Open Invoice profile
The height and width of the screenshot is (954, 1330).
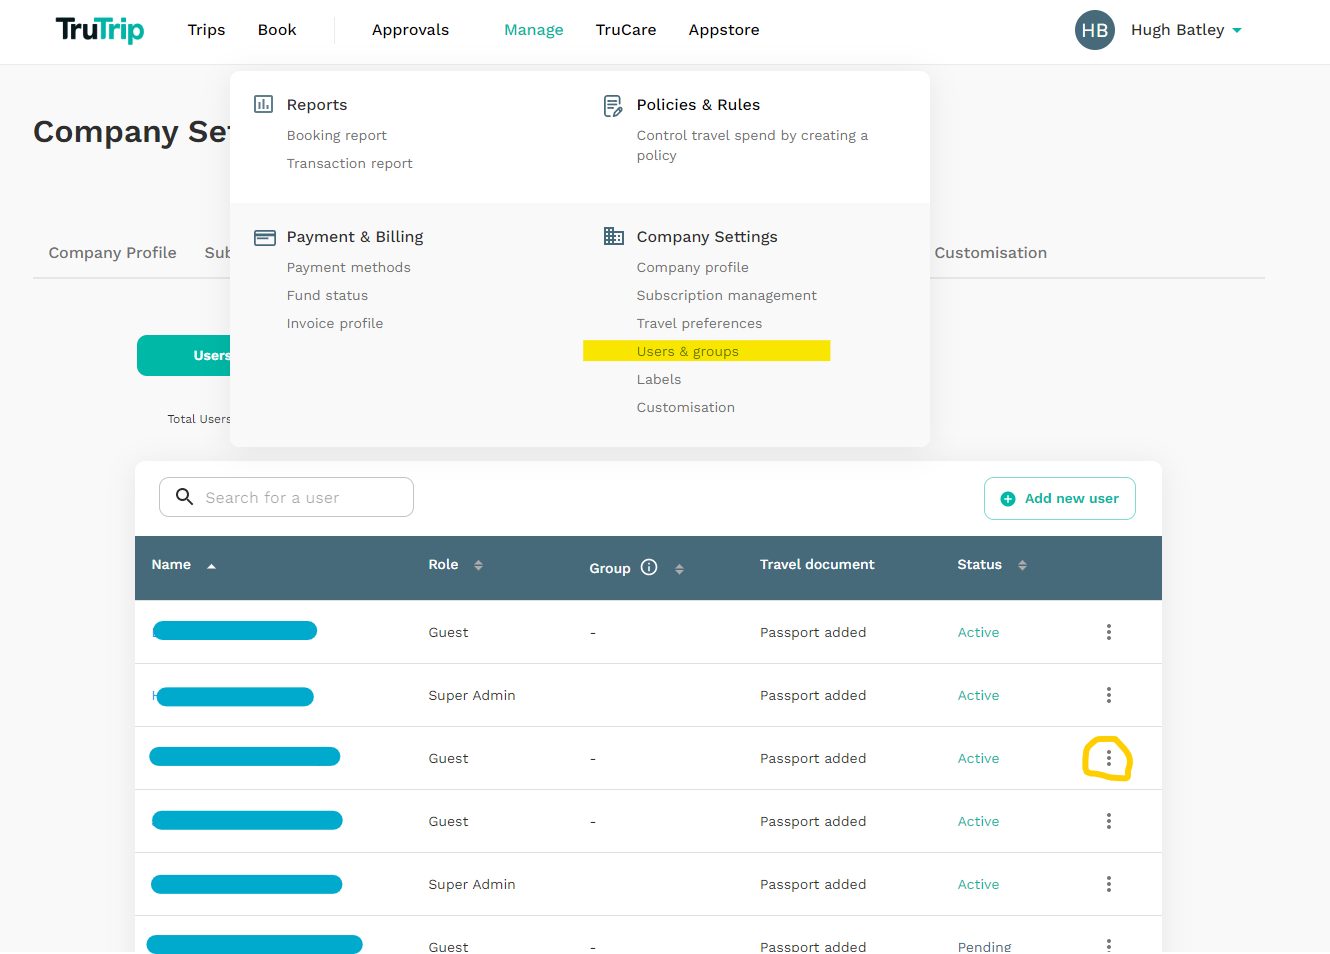[x=335, y=323]
